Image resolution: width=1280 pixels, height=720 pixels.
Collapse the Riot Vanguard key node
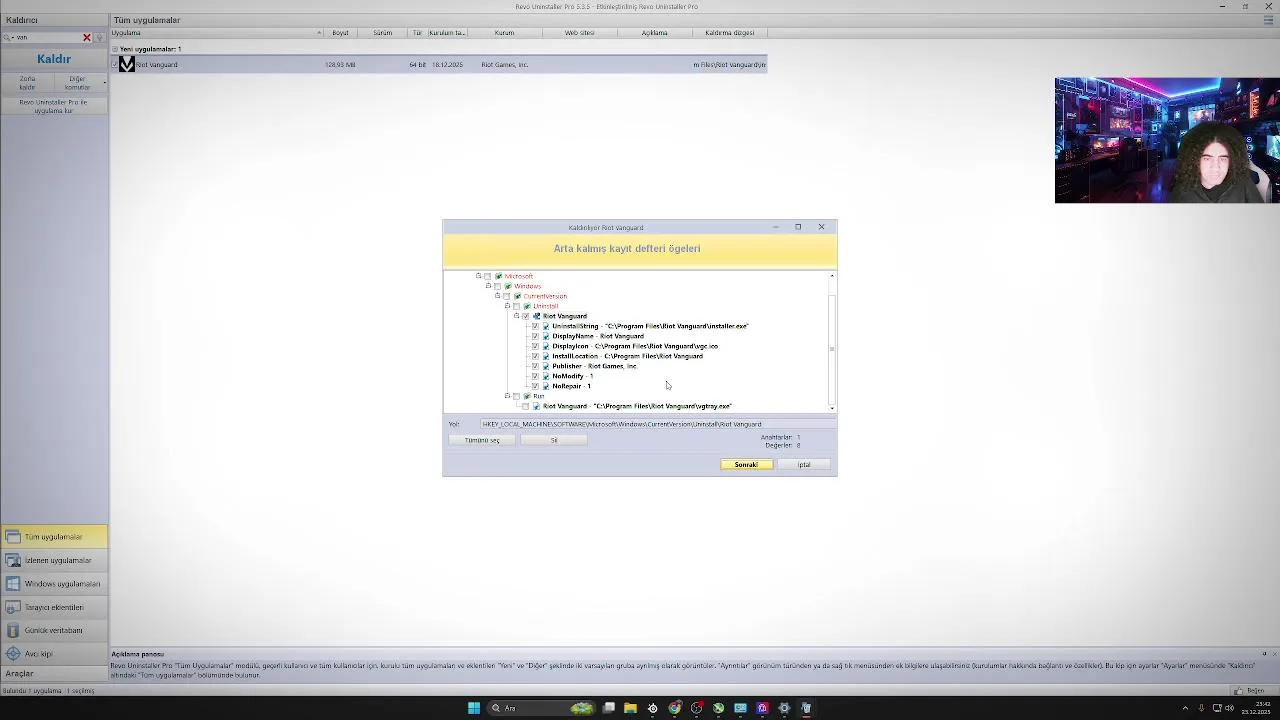pos(517,316)
